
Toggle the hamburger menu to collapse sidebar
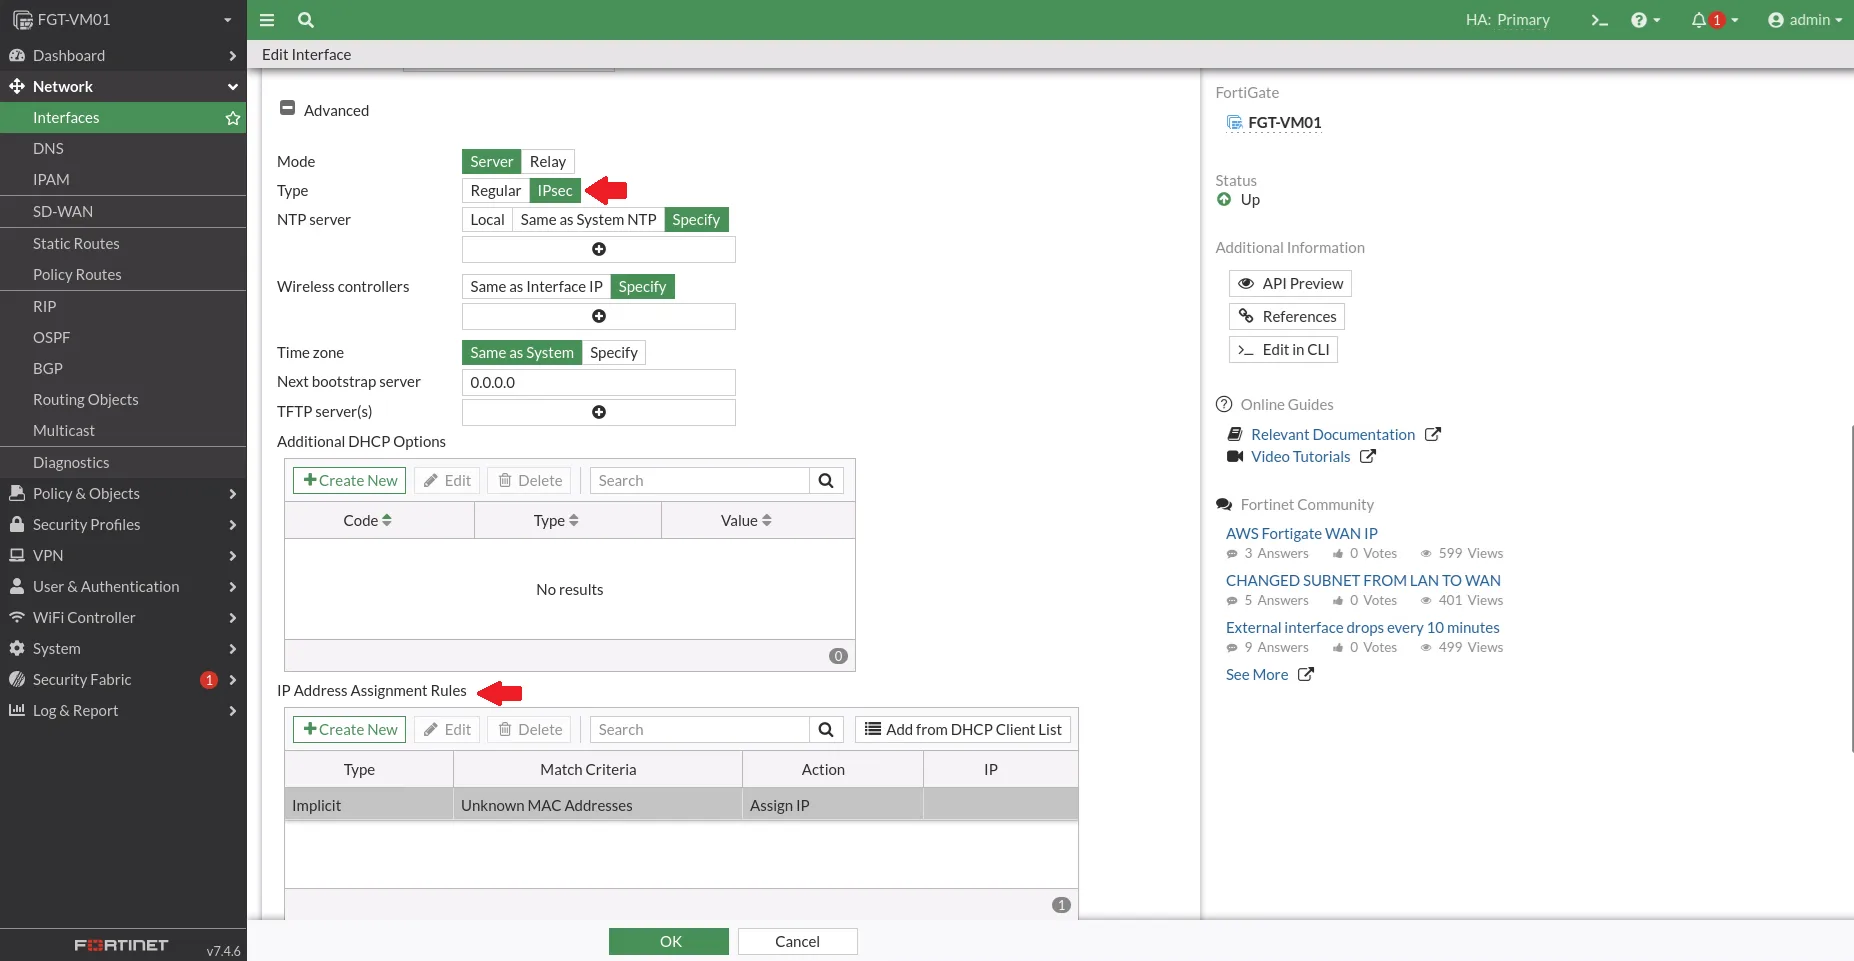point(267,20)
